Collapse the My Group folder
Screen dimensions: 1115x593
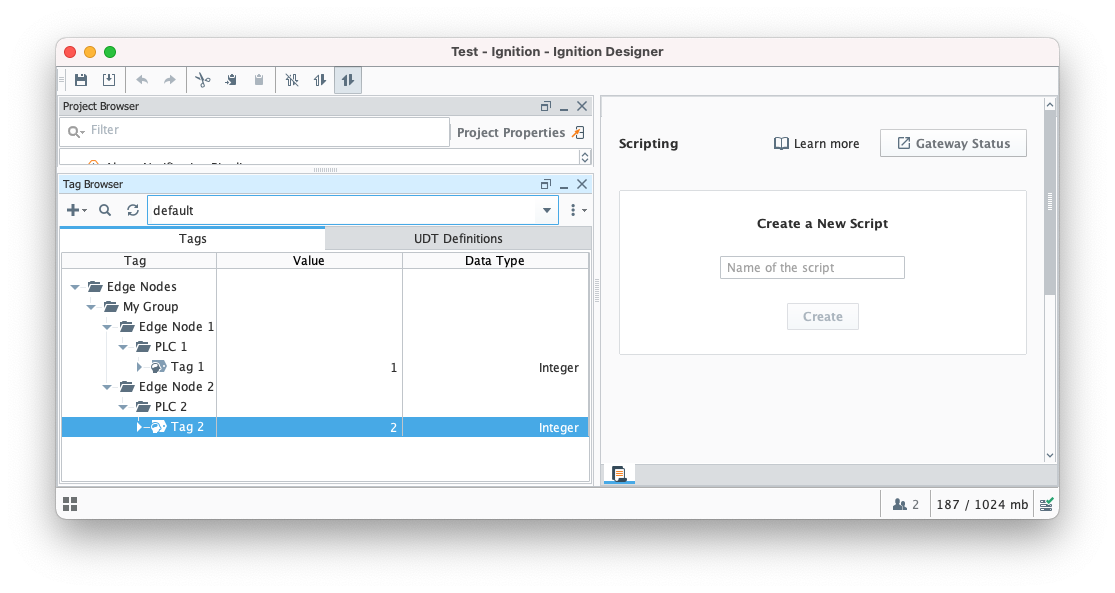pyautogui.click(x=91, y=307)
